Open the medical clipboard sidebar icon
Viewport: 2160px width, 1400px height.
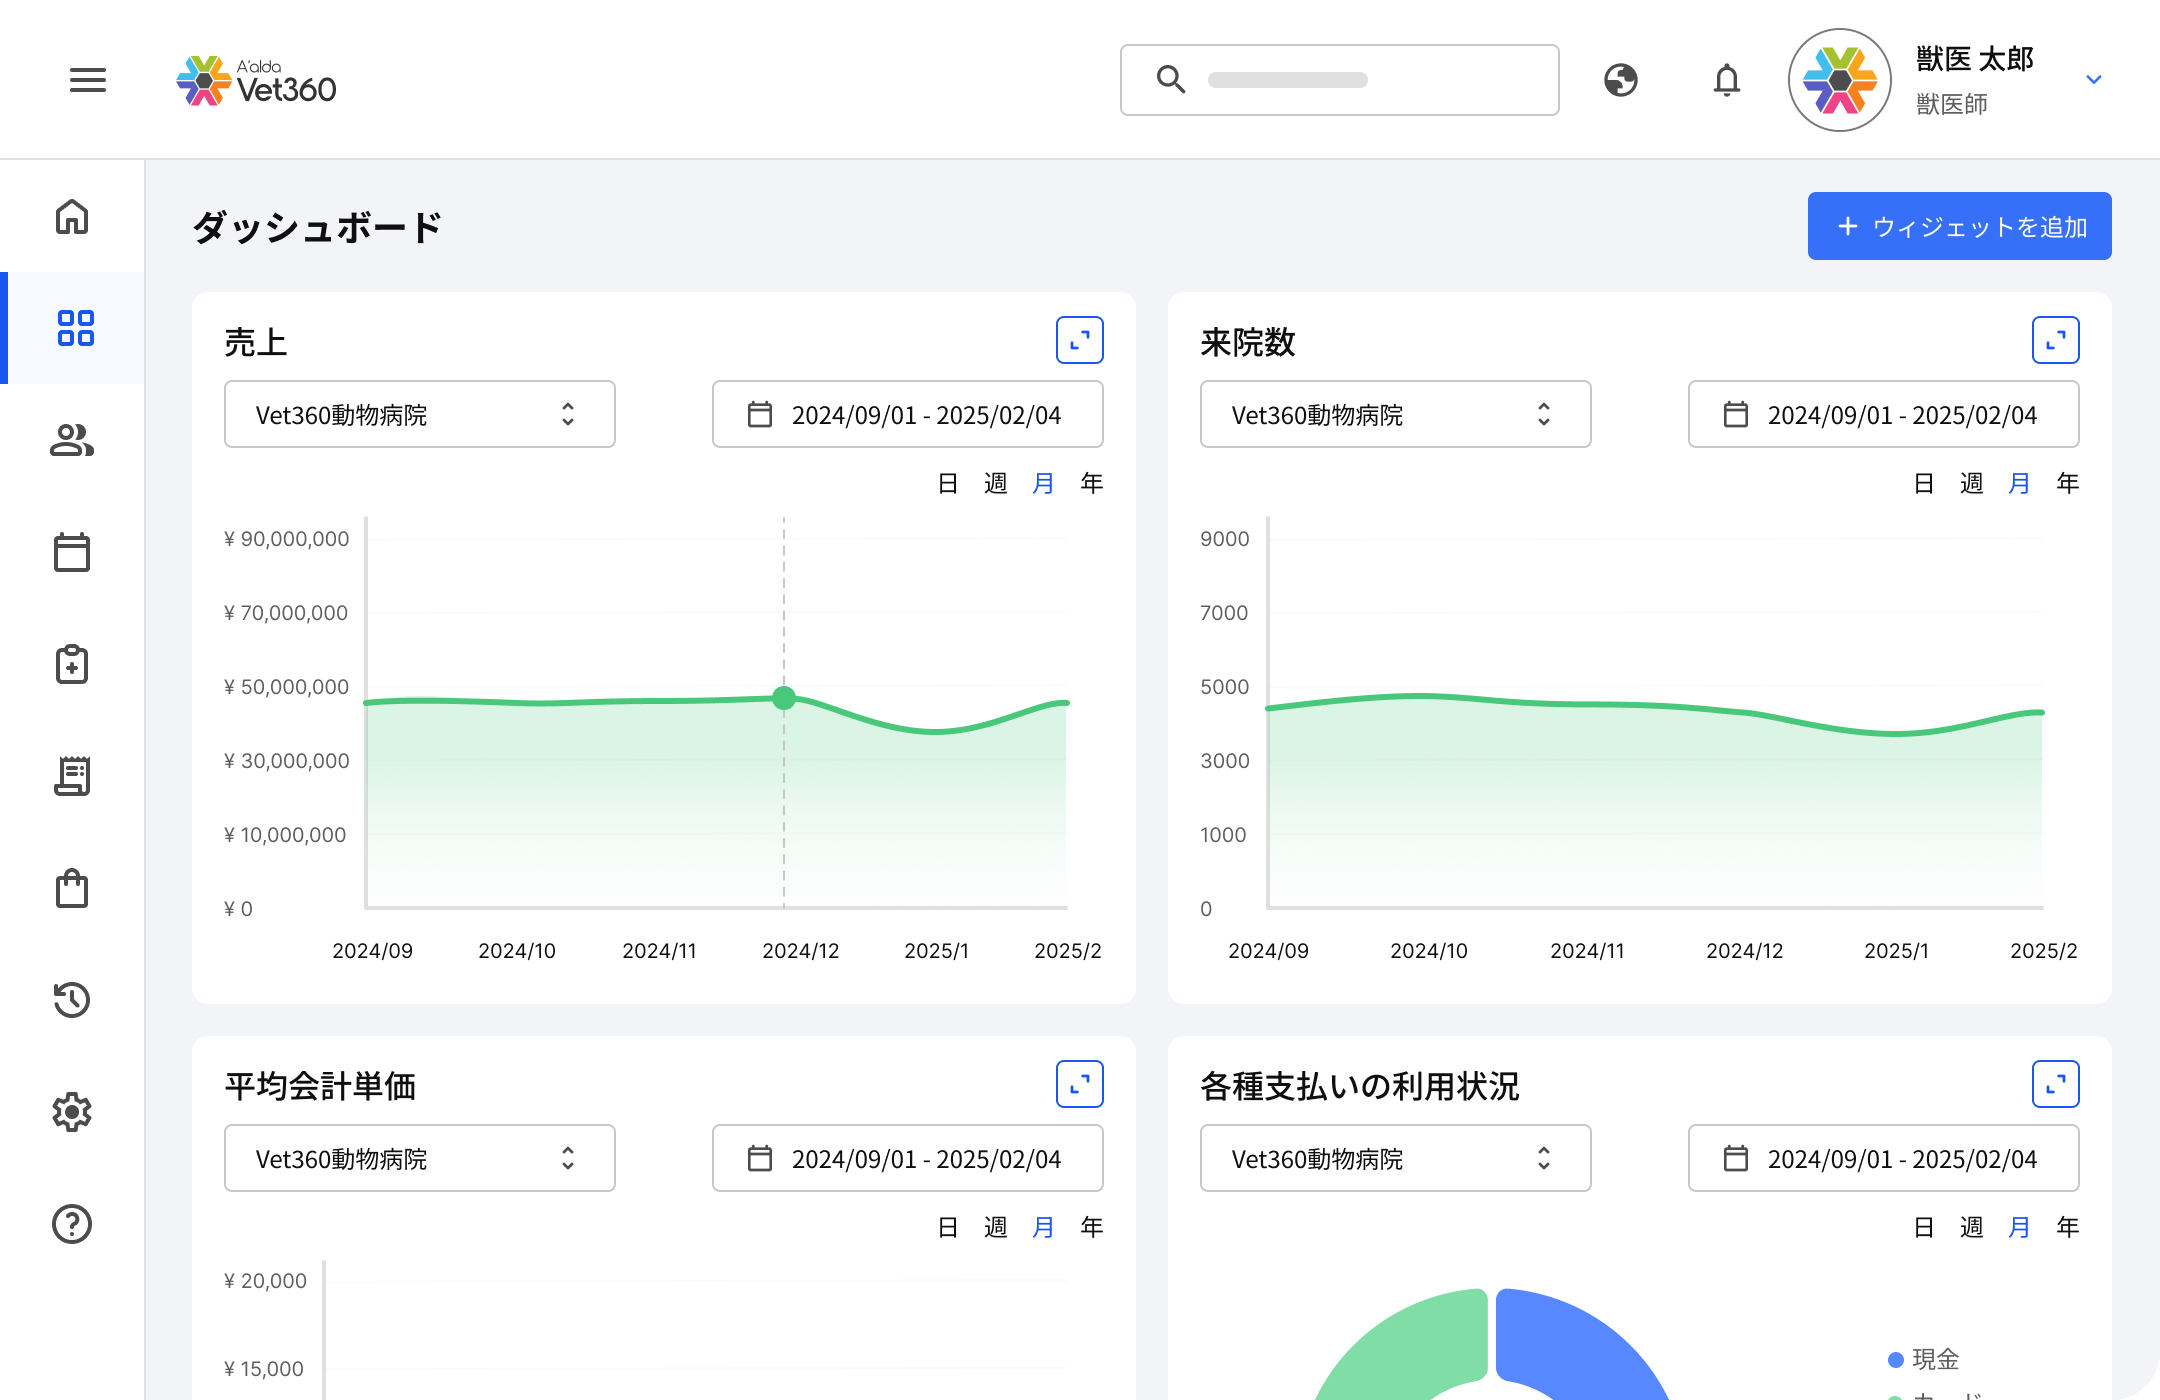72,664
